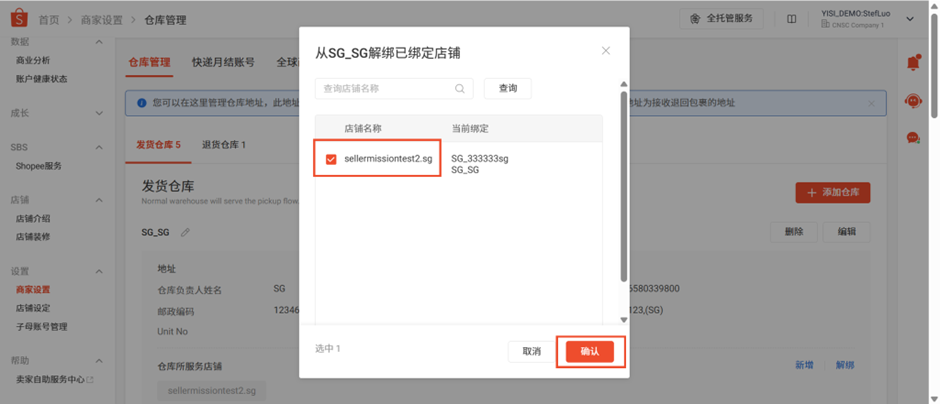940x404 pixels.
Task: Select the 发货仓库 5 tab
Action: coord(158,144)
